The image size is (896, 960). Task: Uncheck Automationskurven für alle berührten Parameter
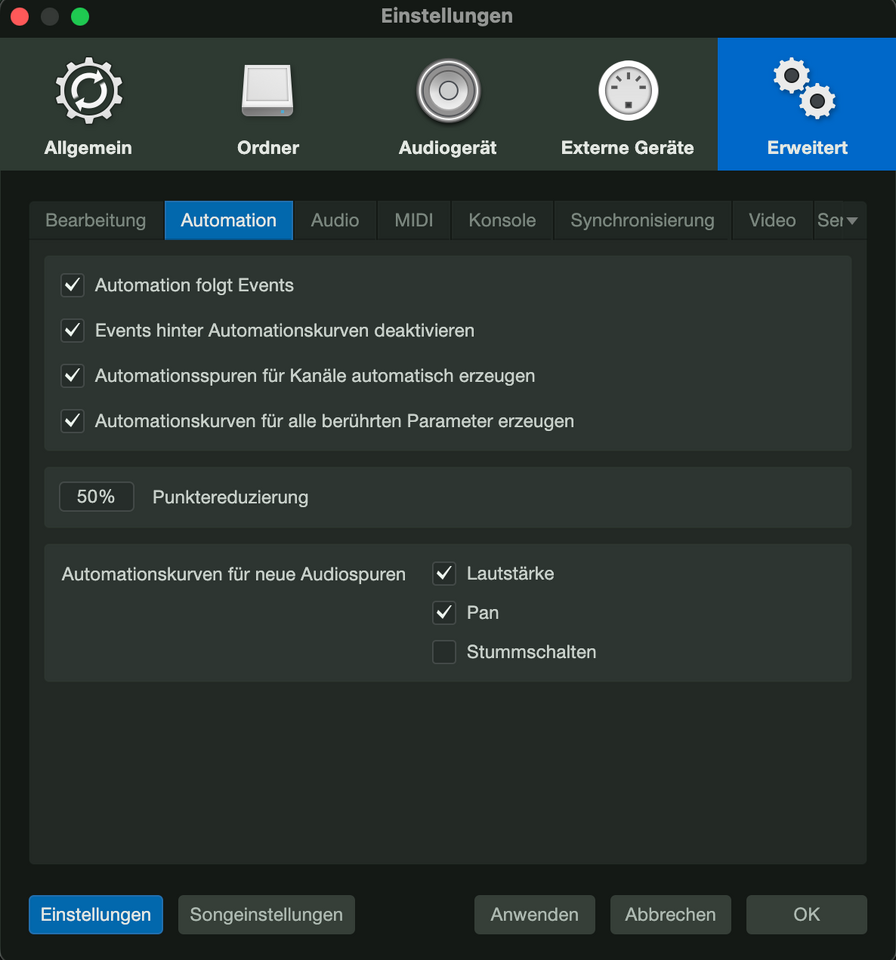pyautogui.click(x=73, y=421)
